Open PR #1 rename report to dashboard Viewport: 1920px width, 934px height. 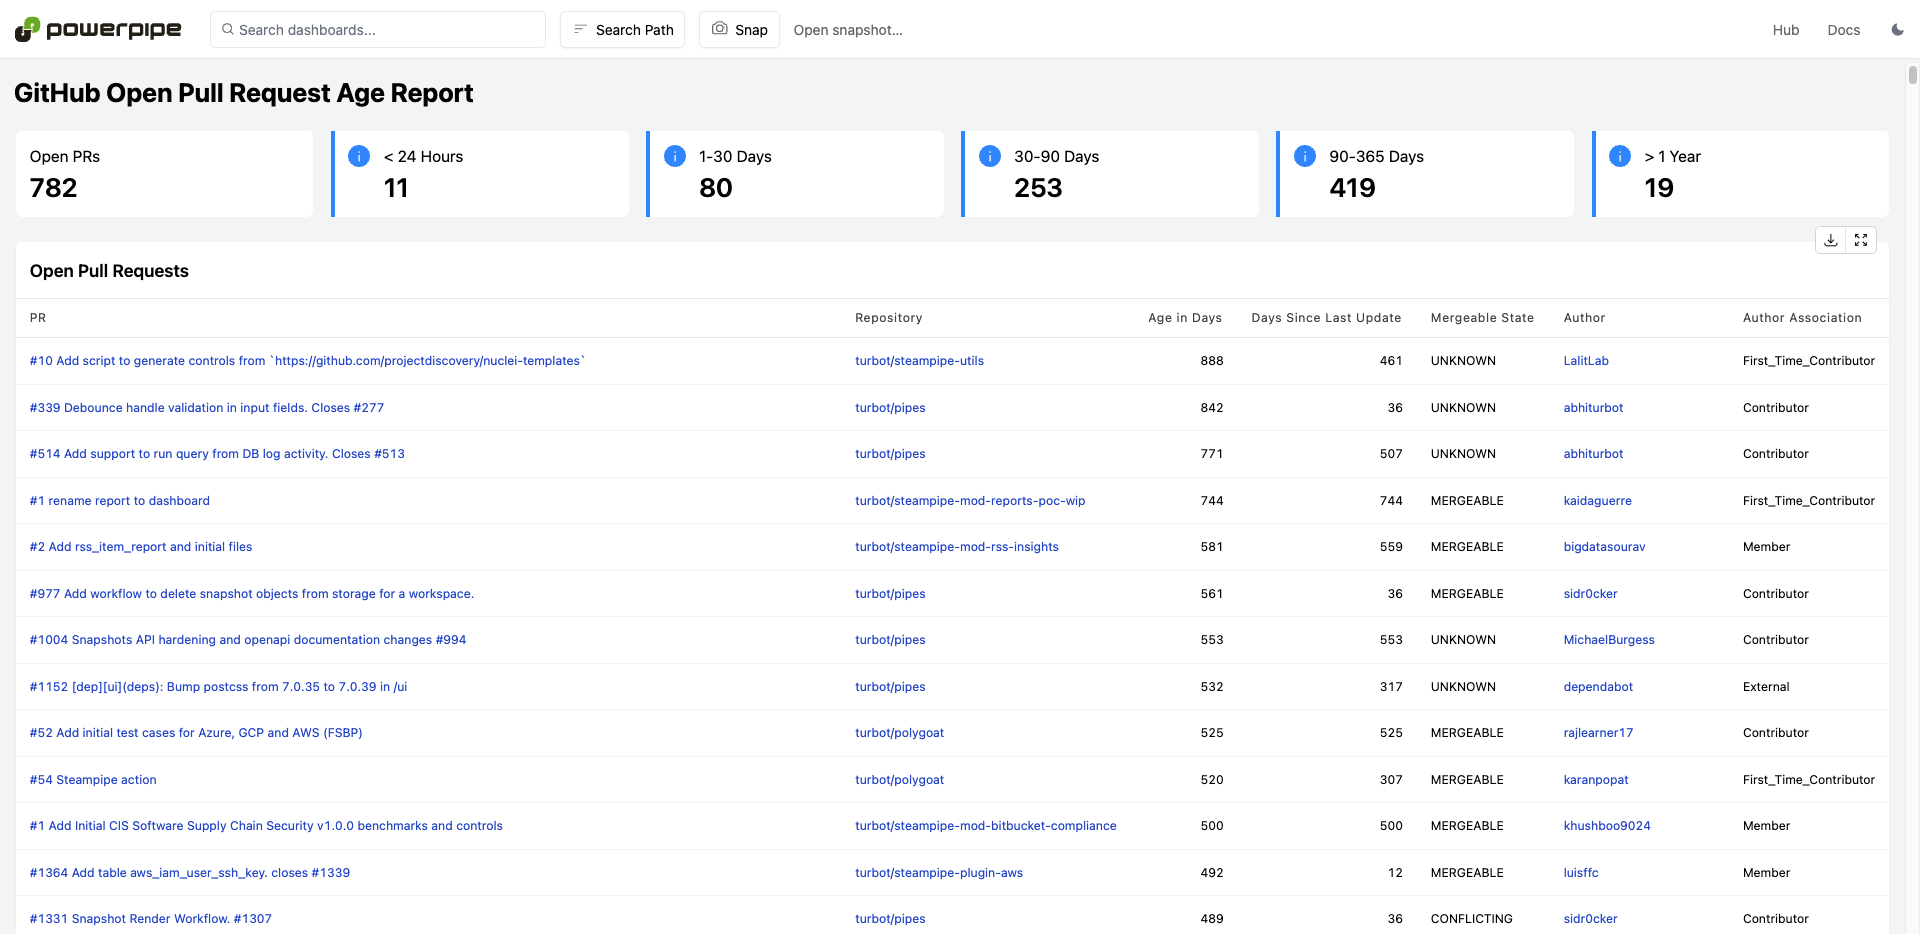120,501
